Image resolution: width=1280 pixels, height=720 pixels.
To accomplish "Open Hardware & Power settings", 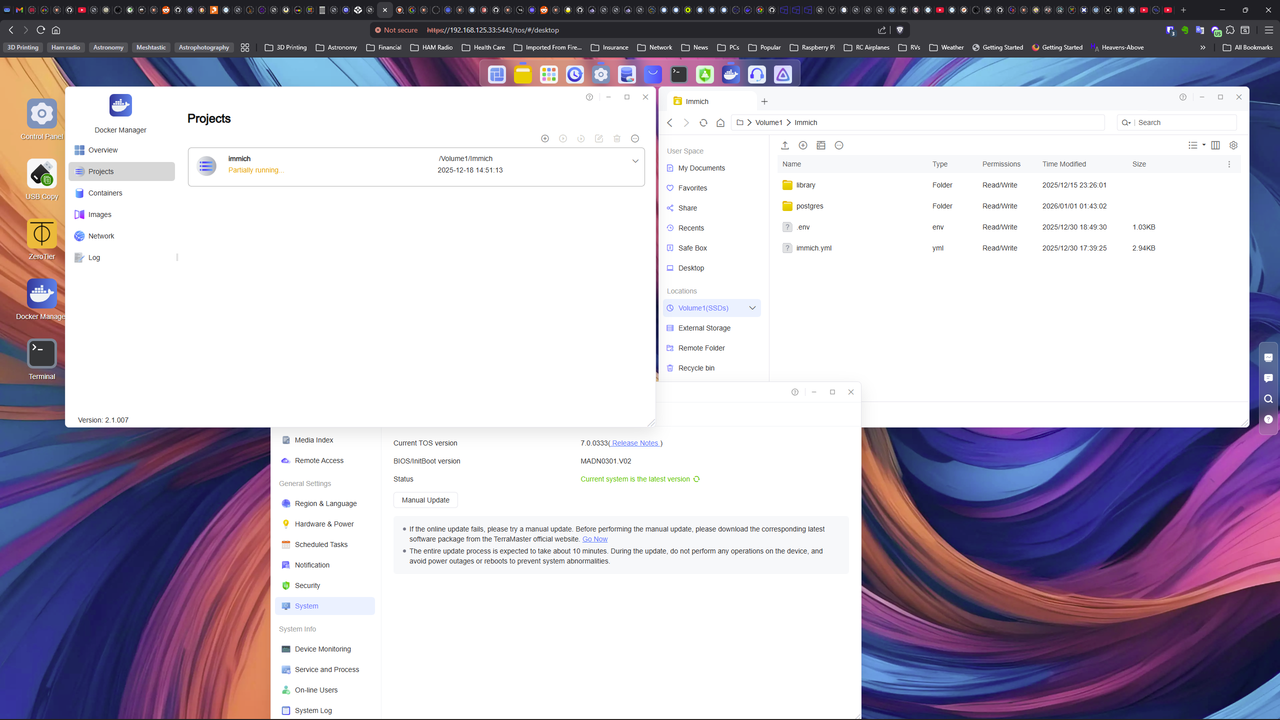I will pyautogui.click(x=324, y=524).
